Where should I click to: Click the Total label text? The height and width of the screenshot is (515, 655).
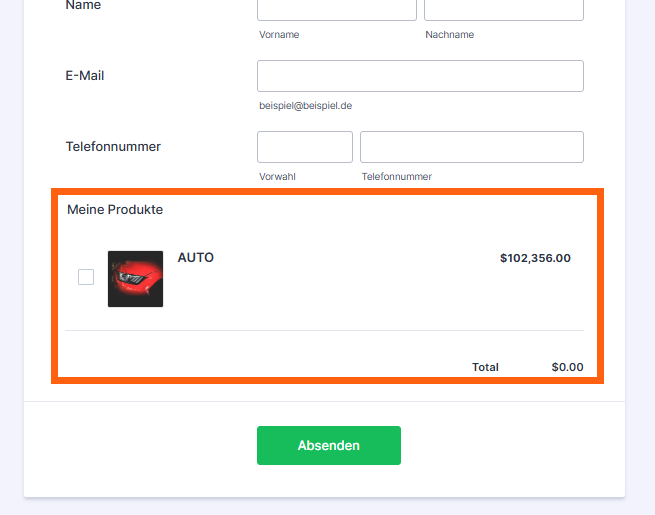[485, 367]
